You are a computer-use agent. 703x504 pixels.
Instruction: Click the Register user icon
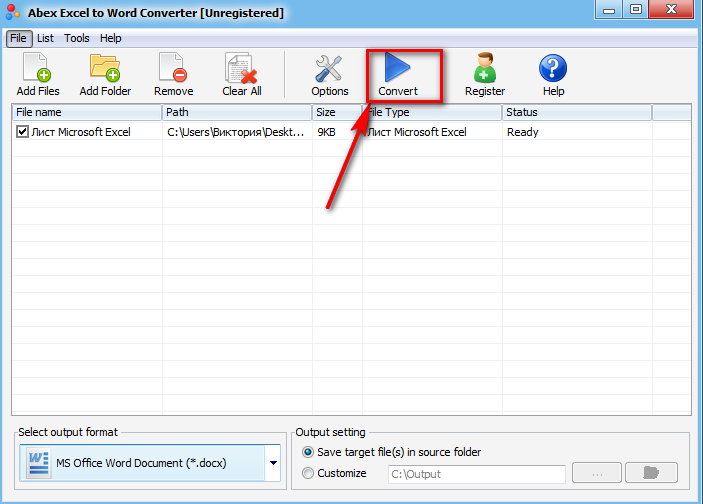click(x=485, y=68)
